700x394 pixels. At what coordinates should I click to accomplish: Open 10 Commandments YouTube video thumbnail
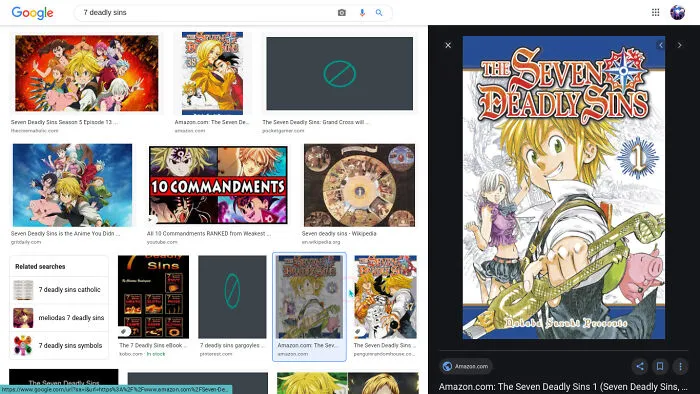pos(218,185)
